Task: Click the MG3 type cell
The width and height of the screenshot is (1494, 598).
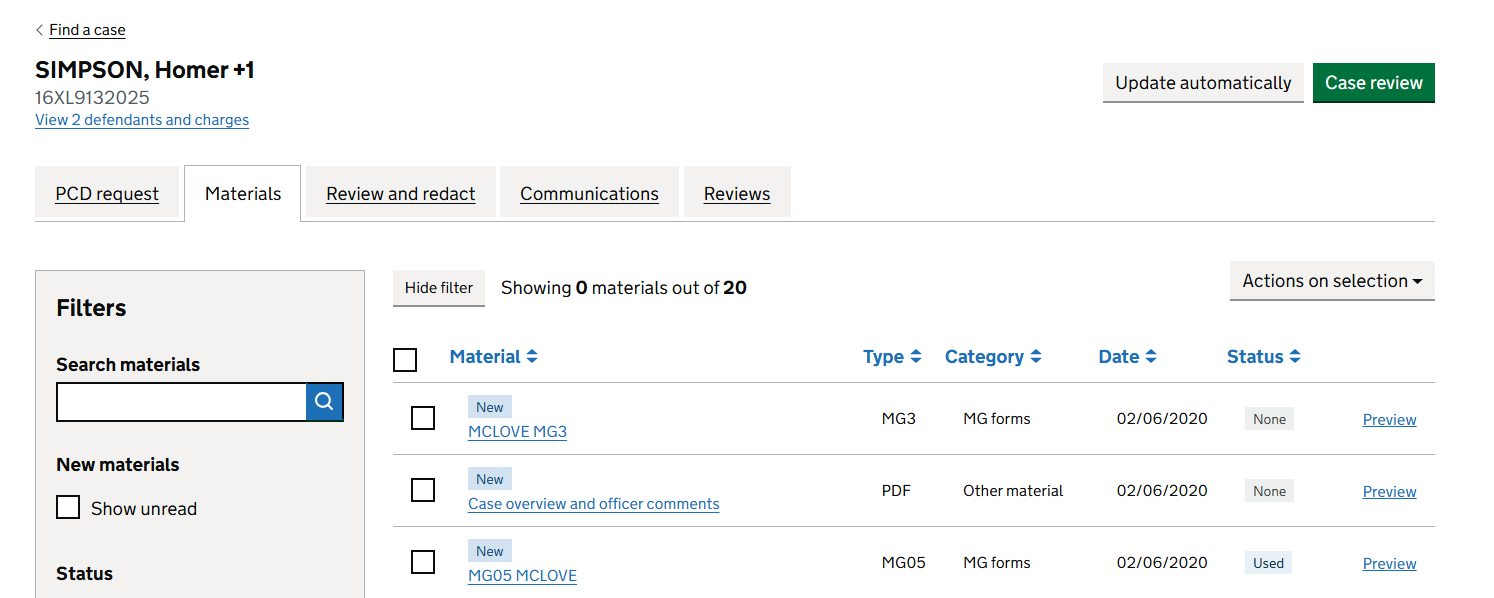Action: (x=899, y=419)
